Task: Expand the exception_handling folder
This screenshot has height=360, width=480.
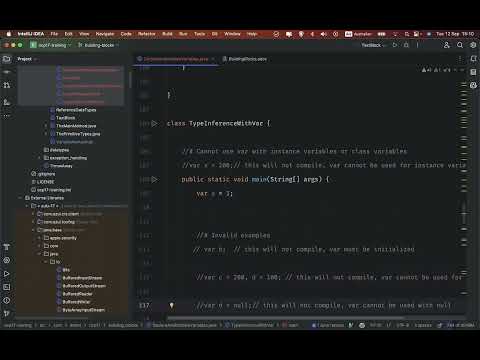Action: [x=39, y=158]
